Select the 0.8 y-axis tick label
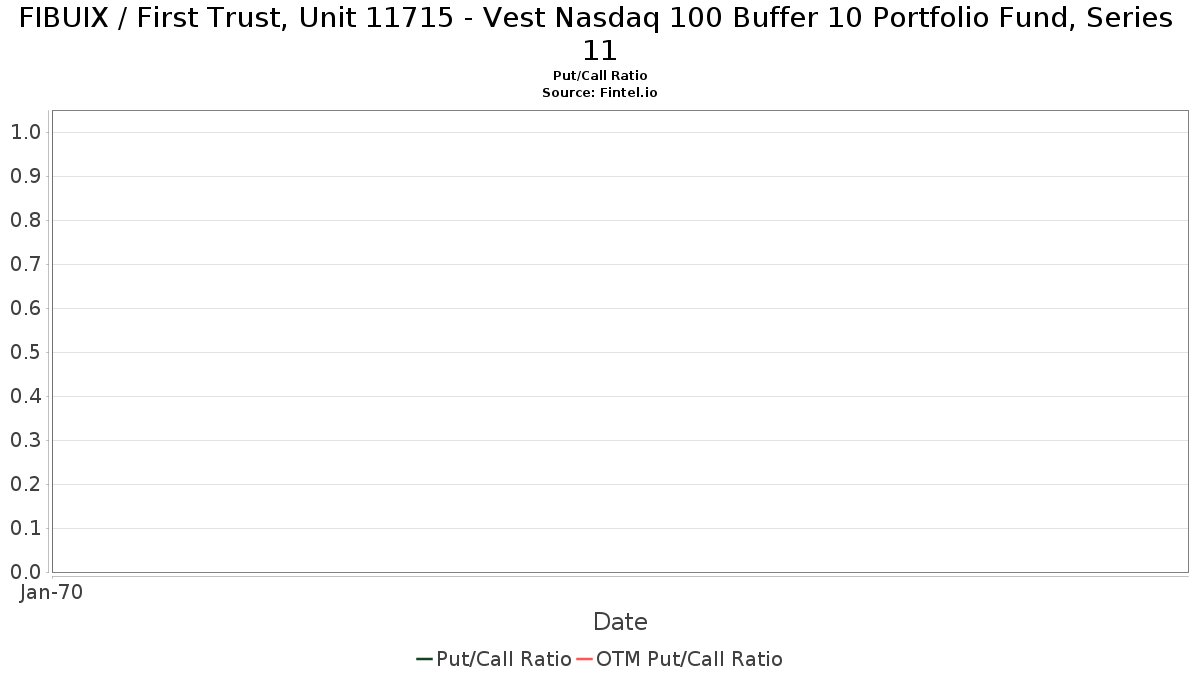This screenshot has width=1200, height=675. (25, 220)
